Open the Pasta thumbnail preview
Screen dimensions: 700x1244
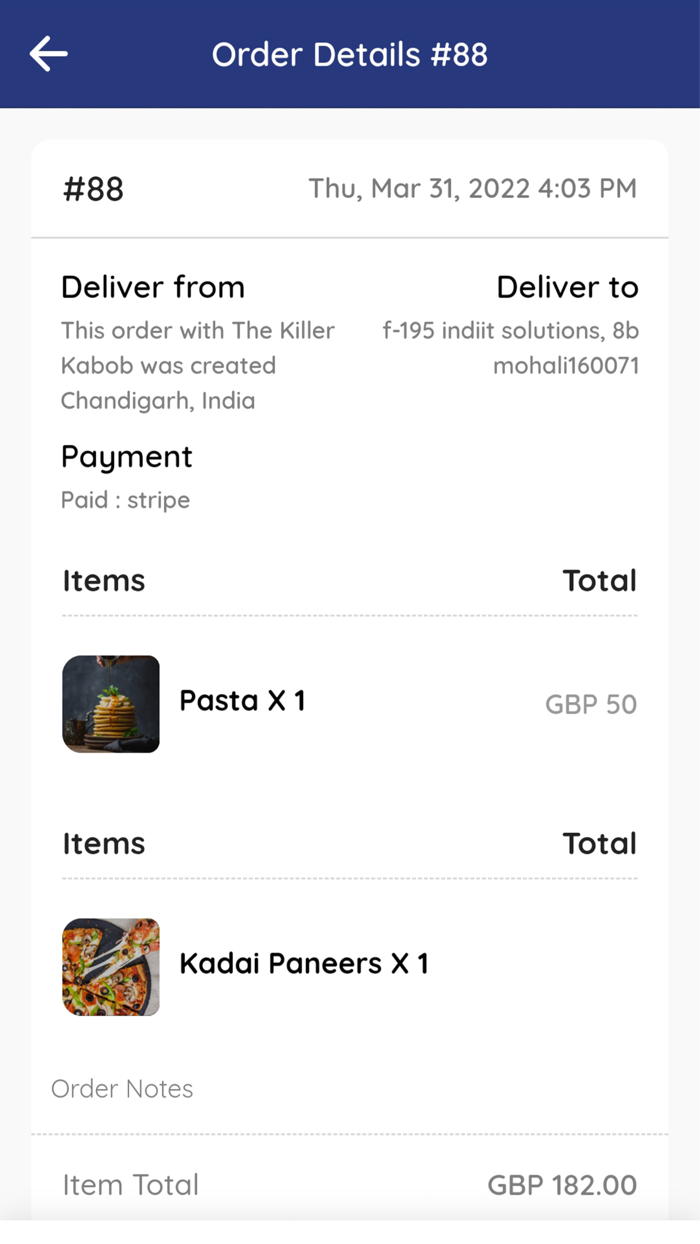point(111,704)
